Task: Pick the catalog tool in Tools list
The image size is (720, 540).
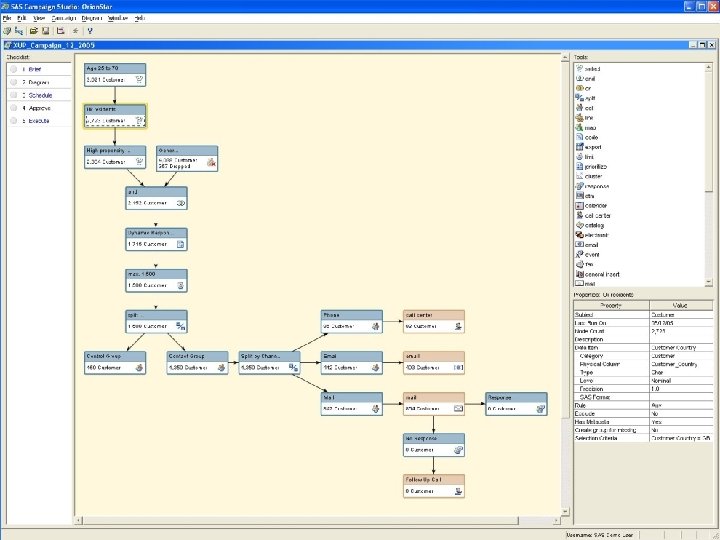Action: pos(591,225)
